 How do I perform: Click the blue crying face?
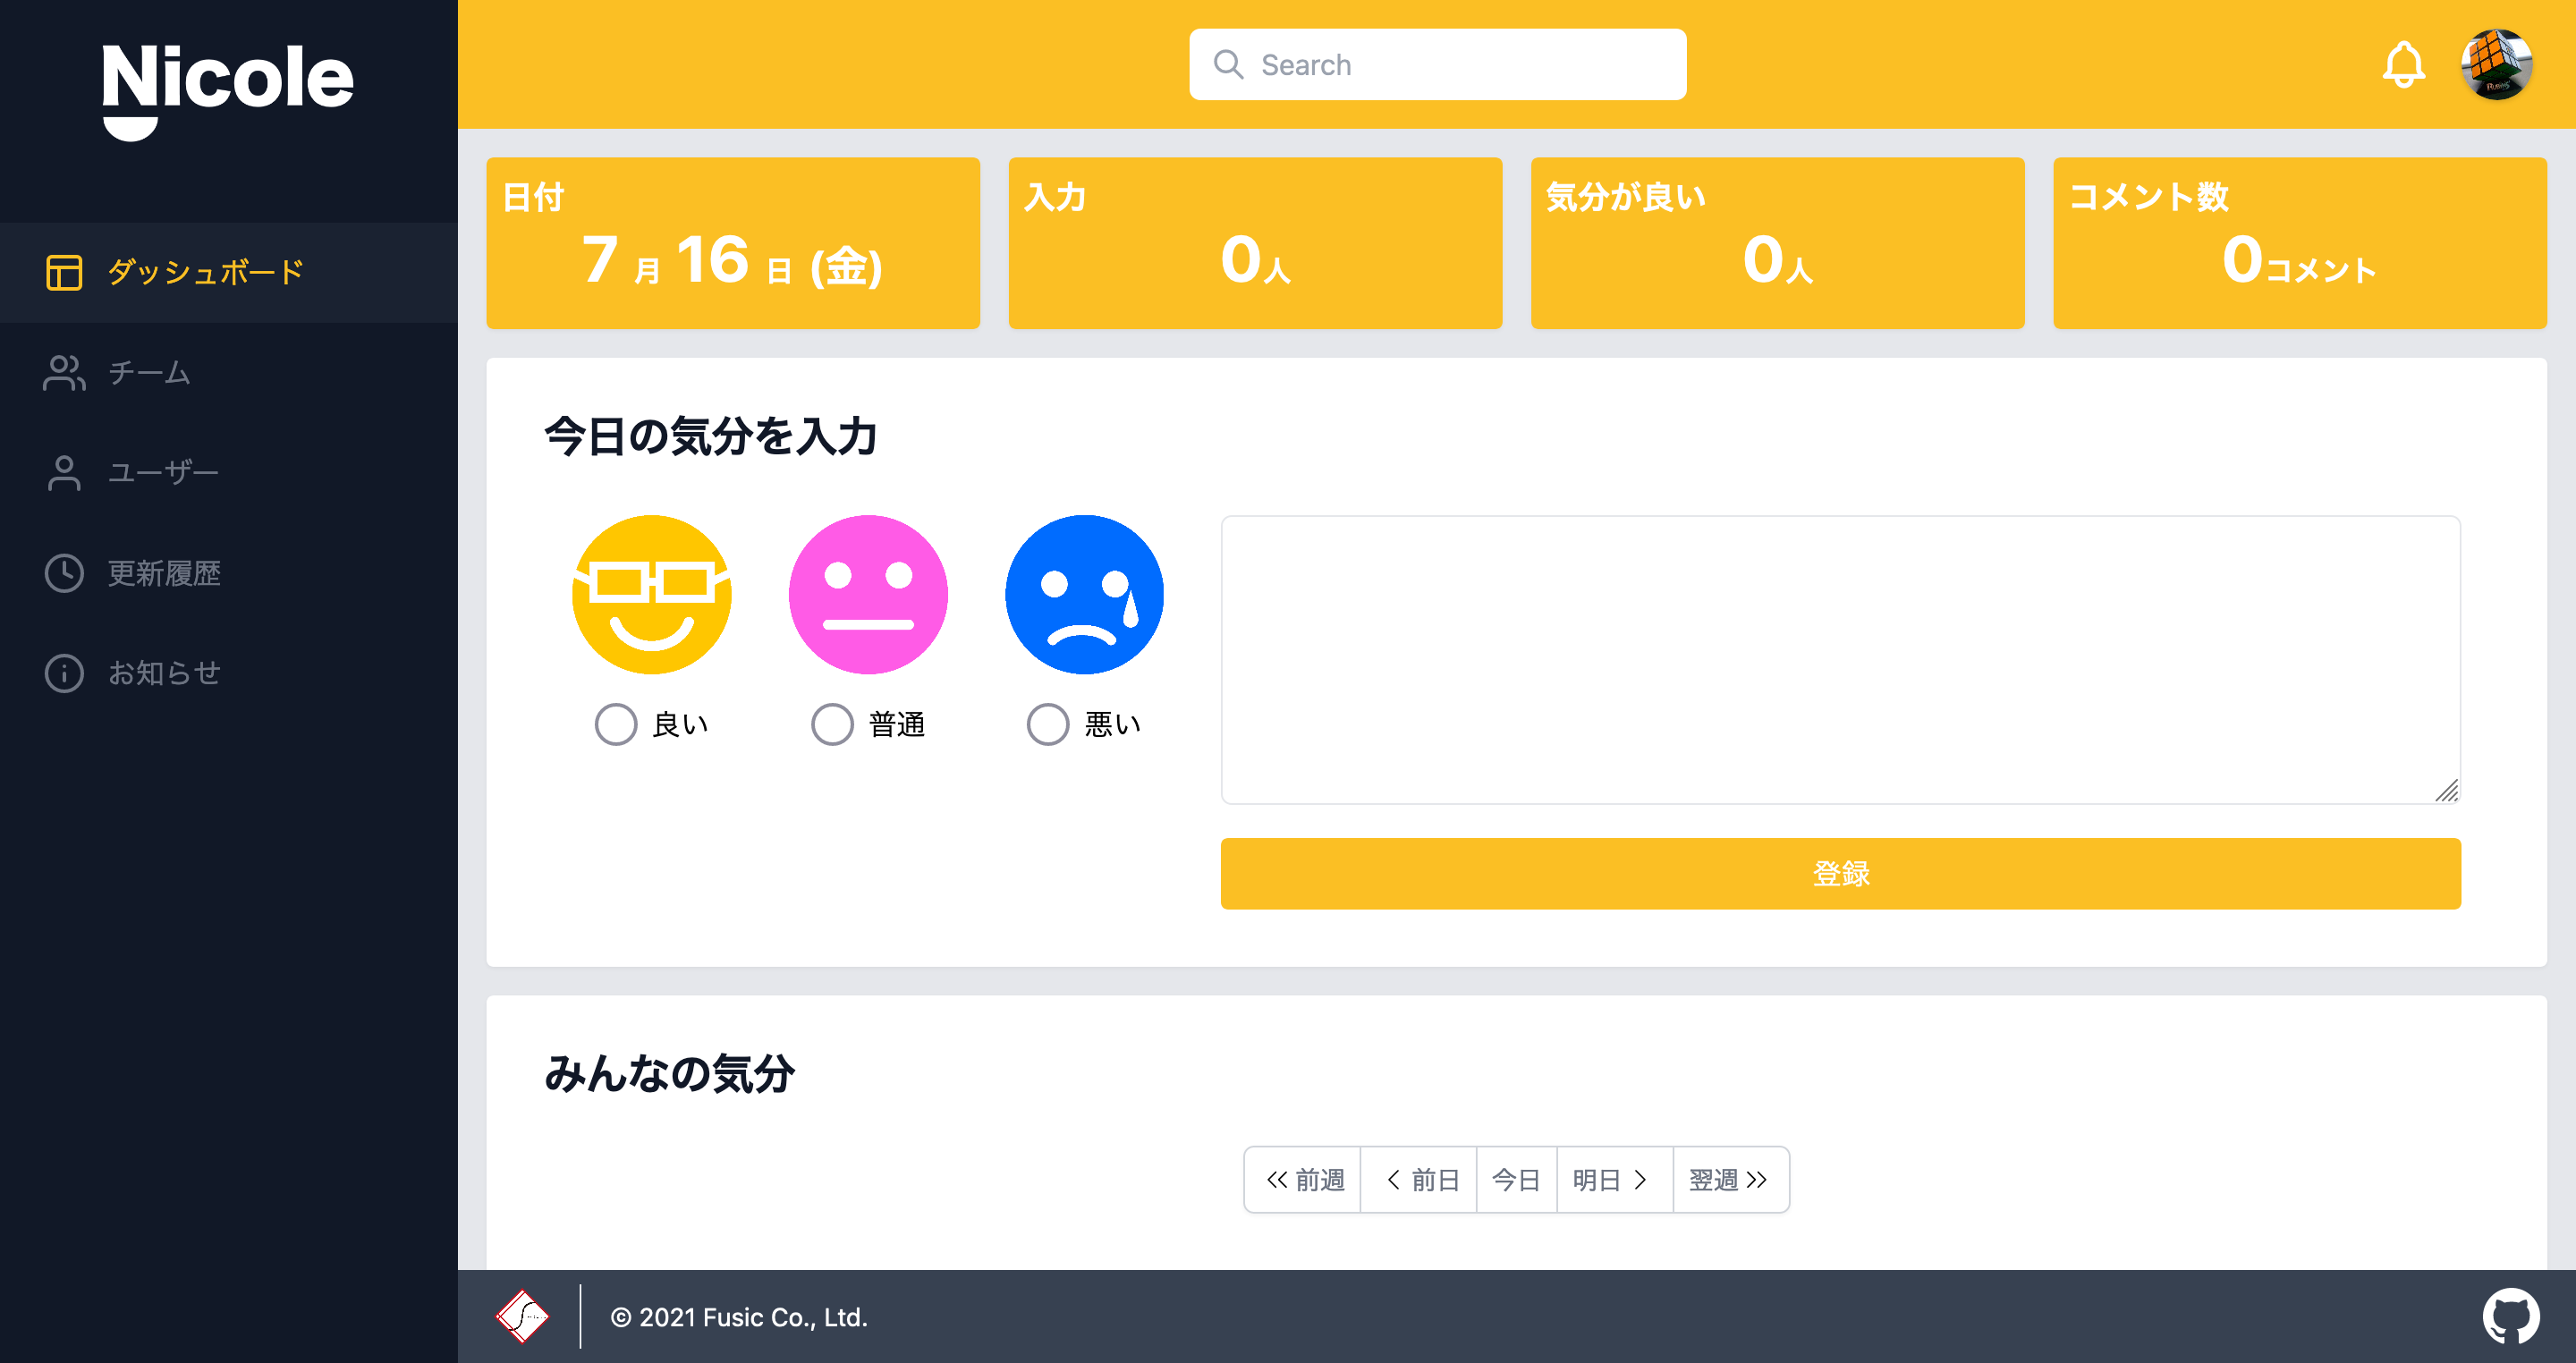coord(1084,594)
